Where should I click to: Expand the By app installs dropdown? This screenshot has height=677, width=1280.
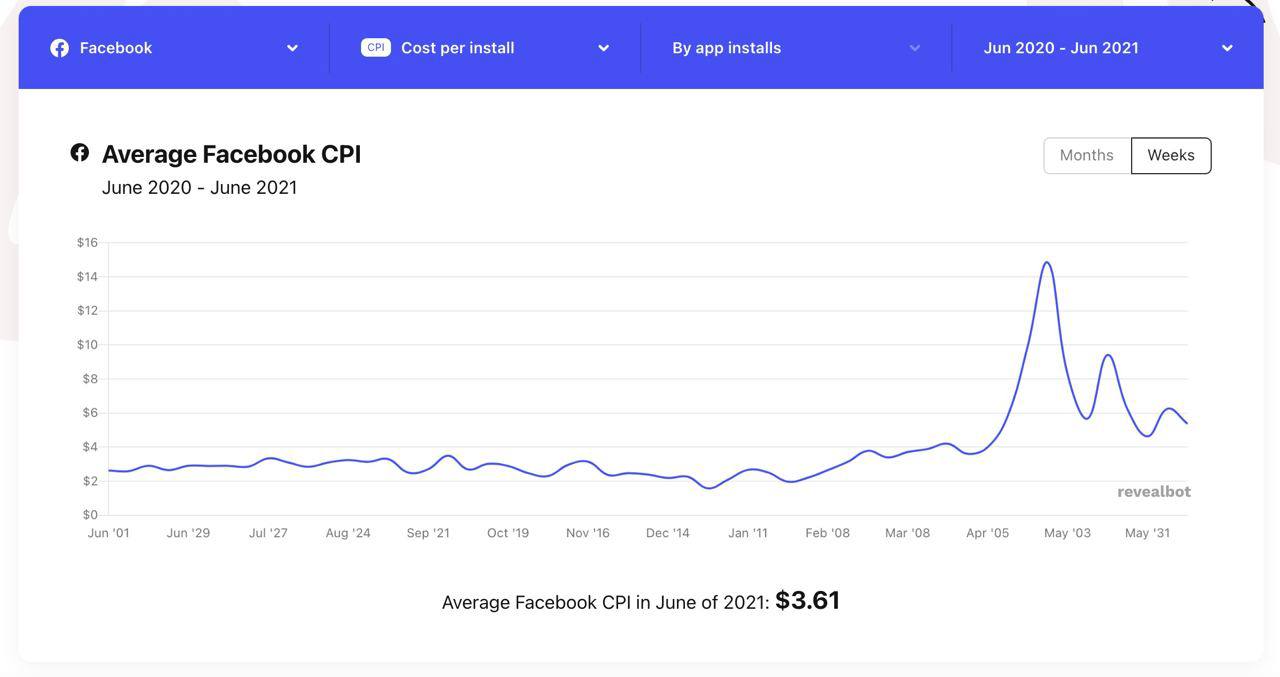914,48
